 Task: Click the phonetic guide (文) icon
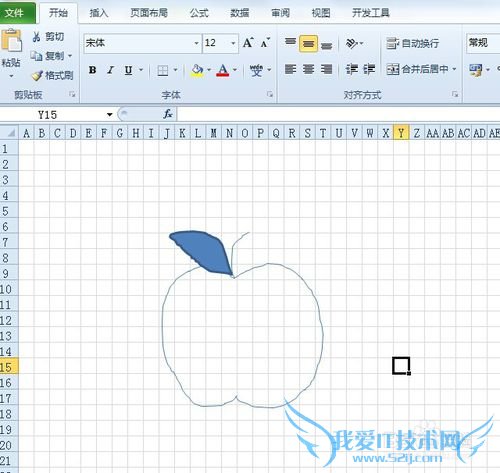tap(256, 70)
